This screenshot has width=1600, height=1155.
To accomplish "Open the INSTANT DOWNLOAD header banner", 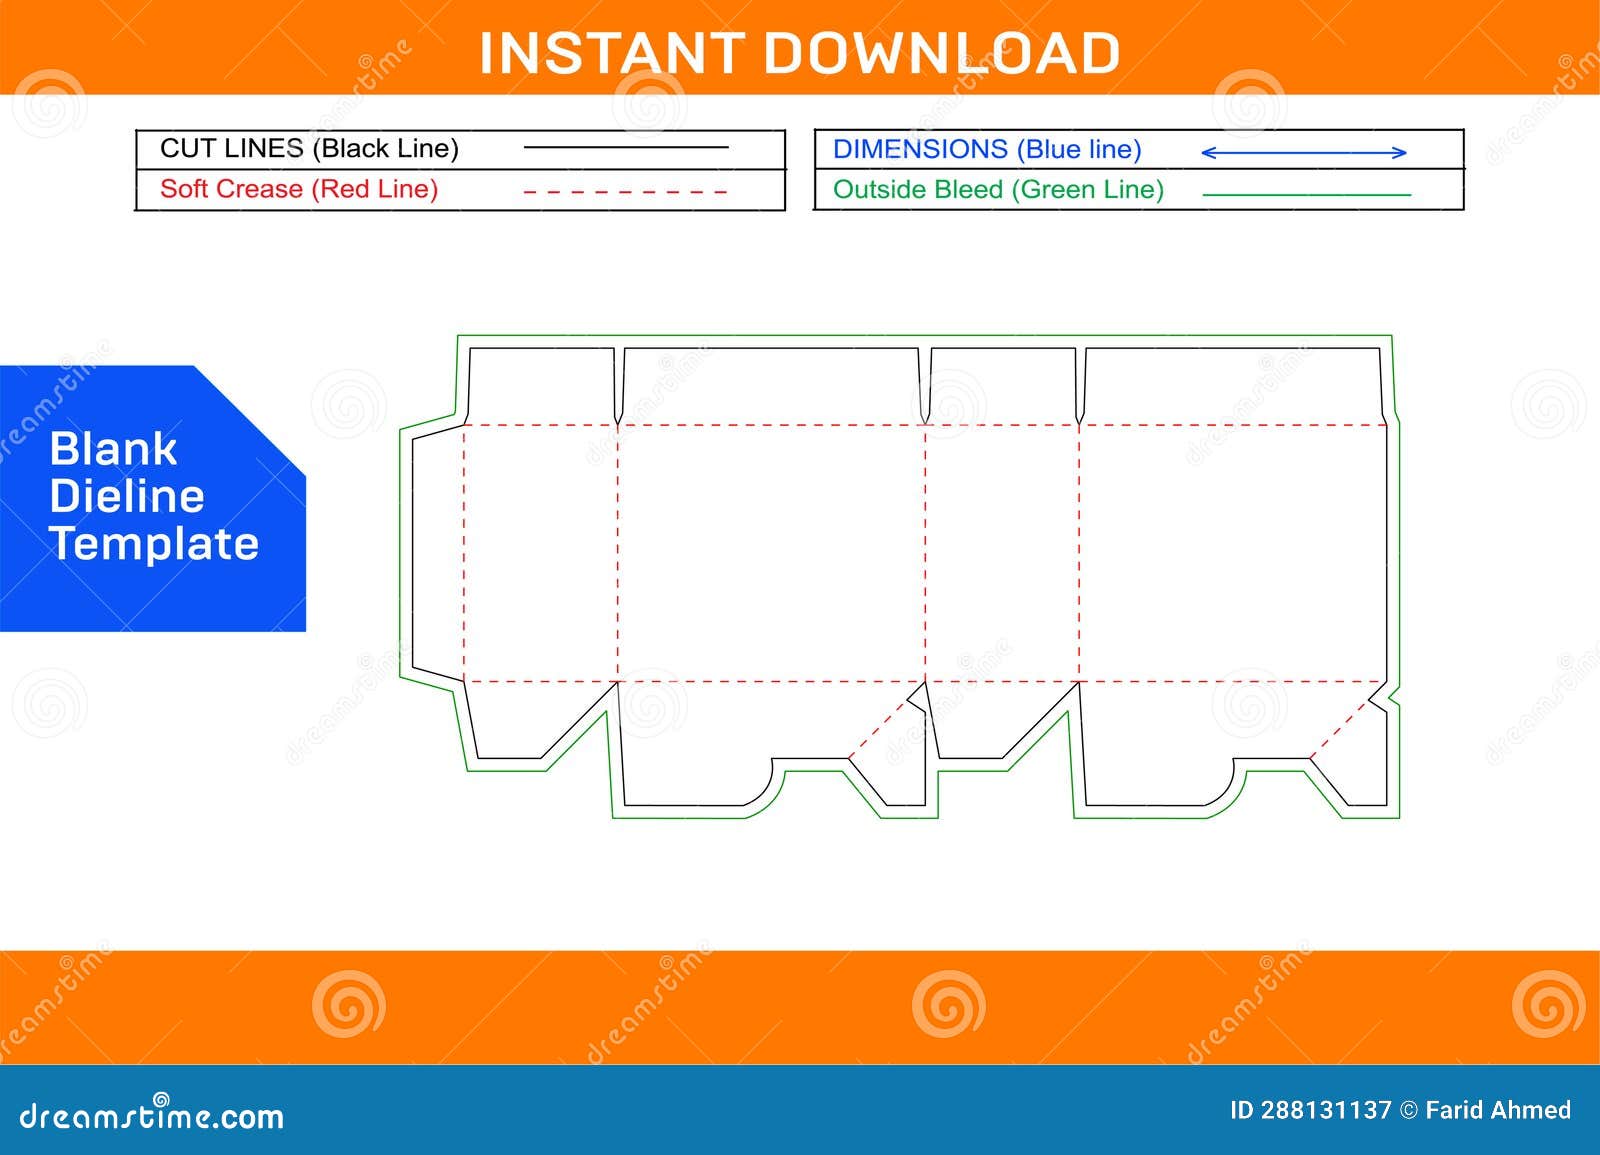I will [800, 48].
